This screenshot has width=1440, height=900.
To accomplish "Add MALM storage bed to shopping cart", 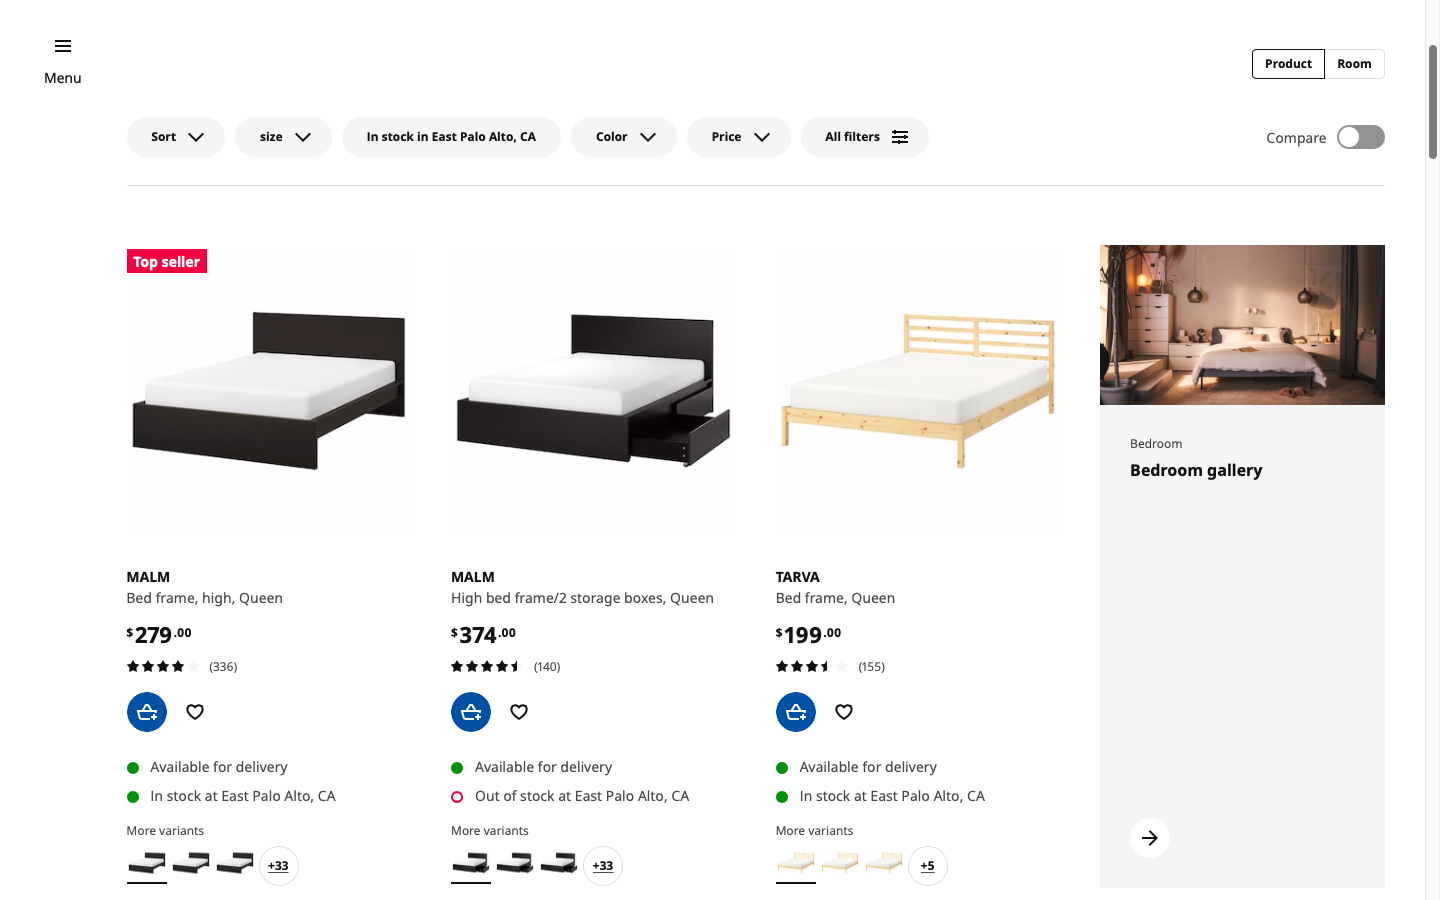I will click(x=471, y=712).
